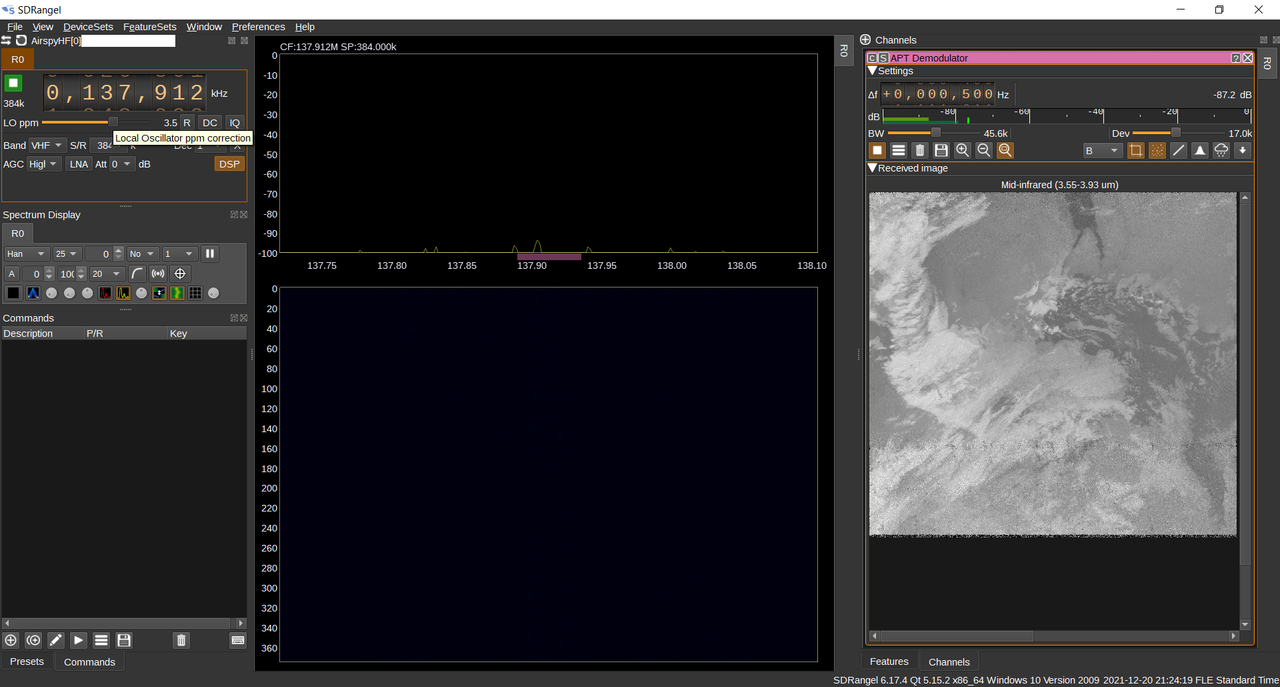1280x687 pixels.
Task: Open the FeatureSets menu
Action: click(150, 27)
